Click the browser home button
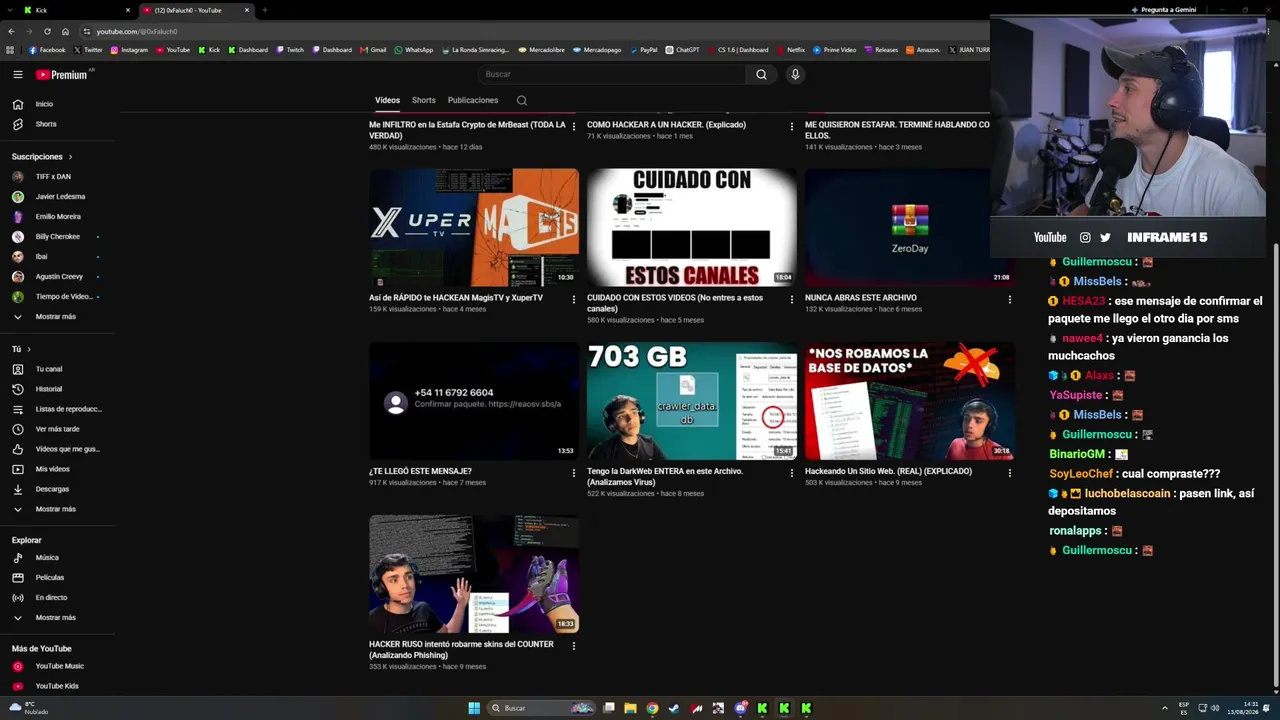Viewport: 1280px width, 720px height. (x=66, y=31)
